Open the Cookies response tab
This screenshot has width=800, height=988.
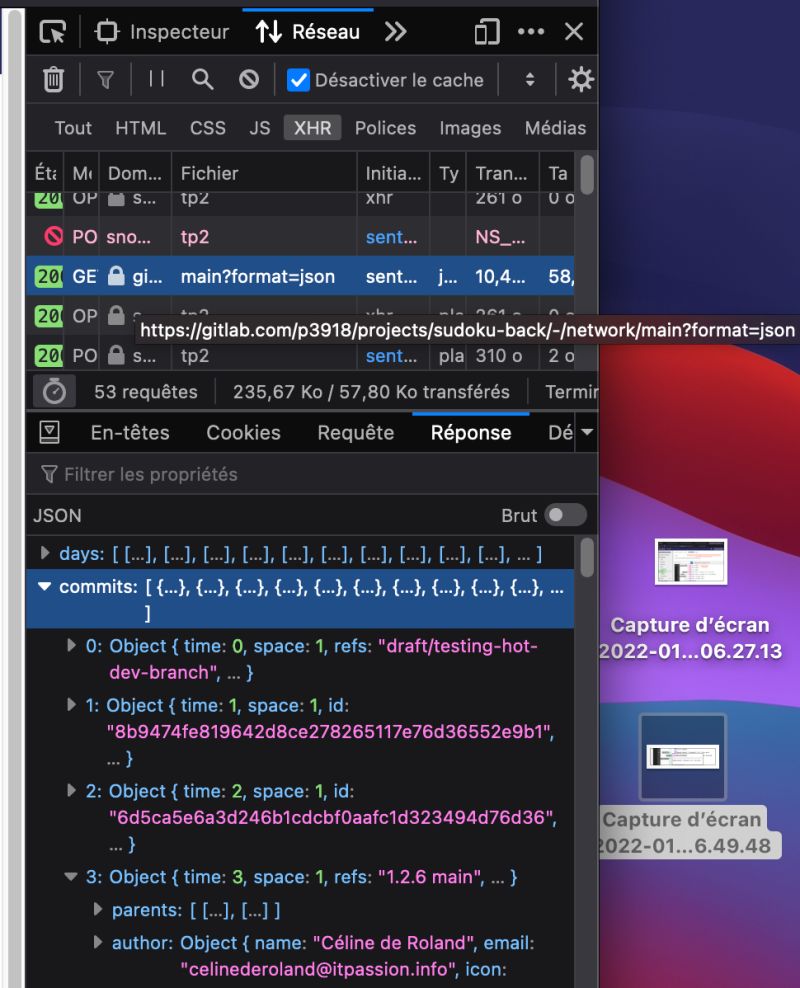click(x=243, y=432)
